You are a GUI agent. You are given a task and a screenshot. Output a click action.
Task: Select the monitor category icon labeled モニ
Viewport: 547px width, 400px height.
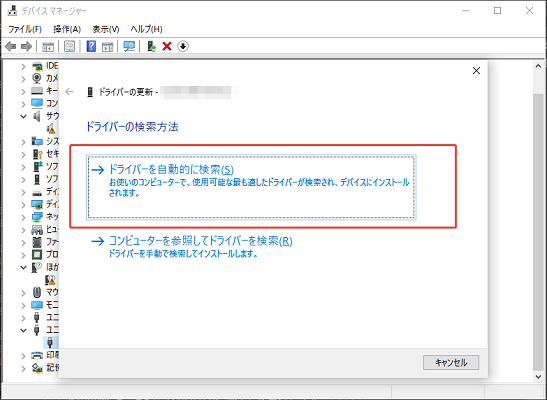tap(37, 305)
